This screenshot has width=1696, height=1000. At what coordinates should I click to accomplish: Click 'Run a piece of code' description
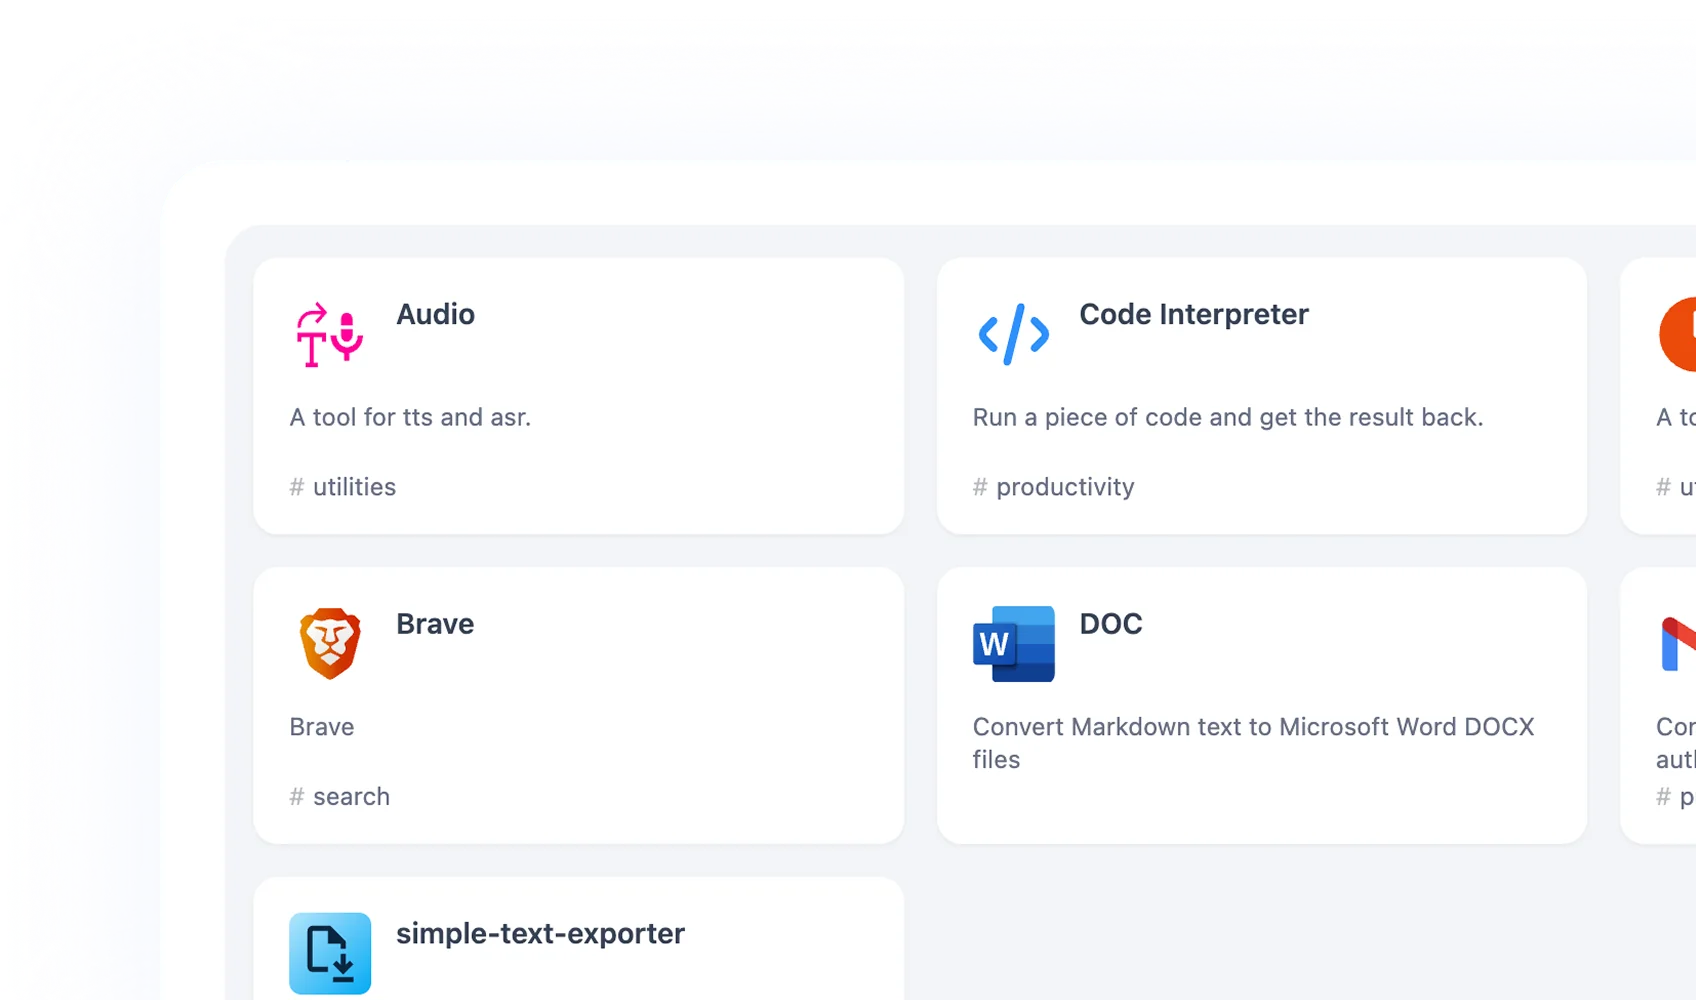[x=1228, y=417]
